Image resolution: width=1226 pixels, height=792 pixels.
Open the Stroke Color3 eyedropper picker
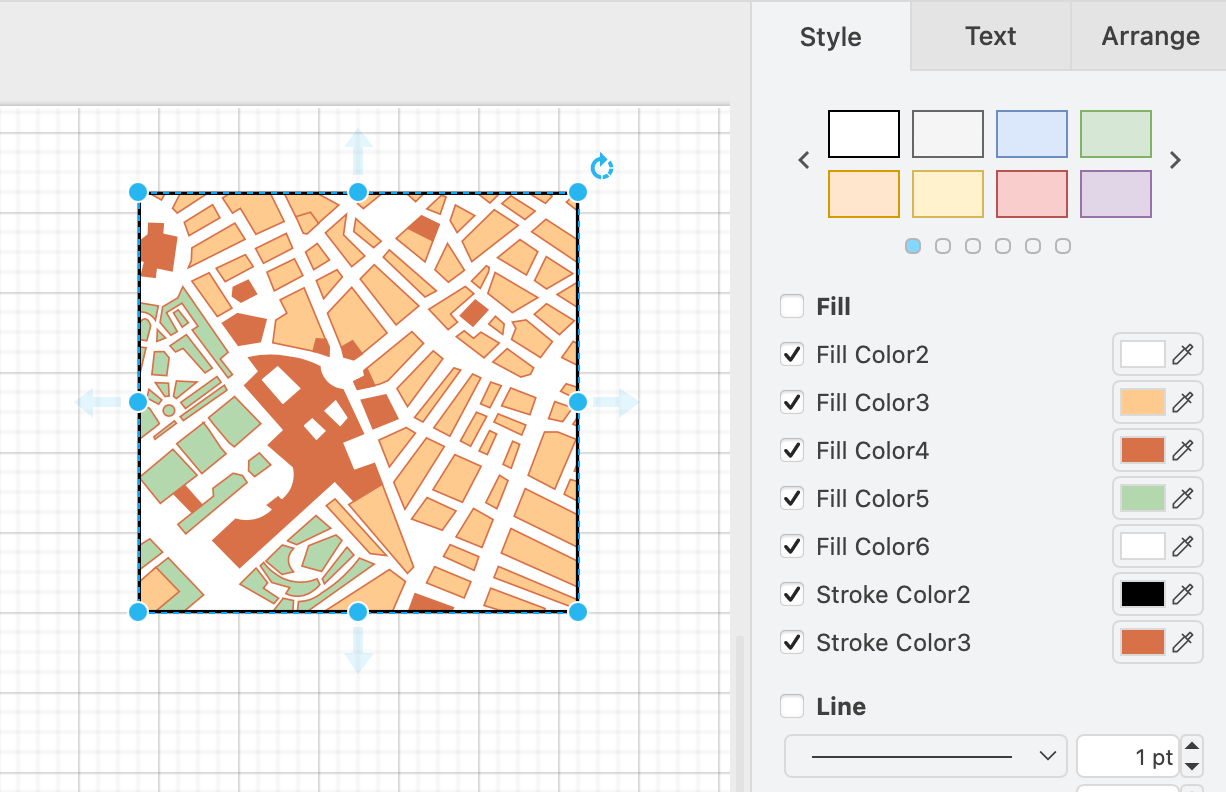pos(1183,642)
